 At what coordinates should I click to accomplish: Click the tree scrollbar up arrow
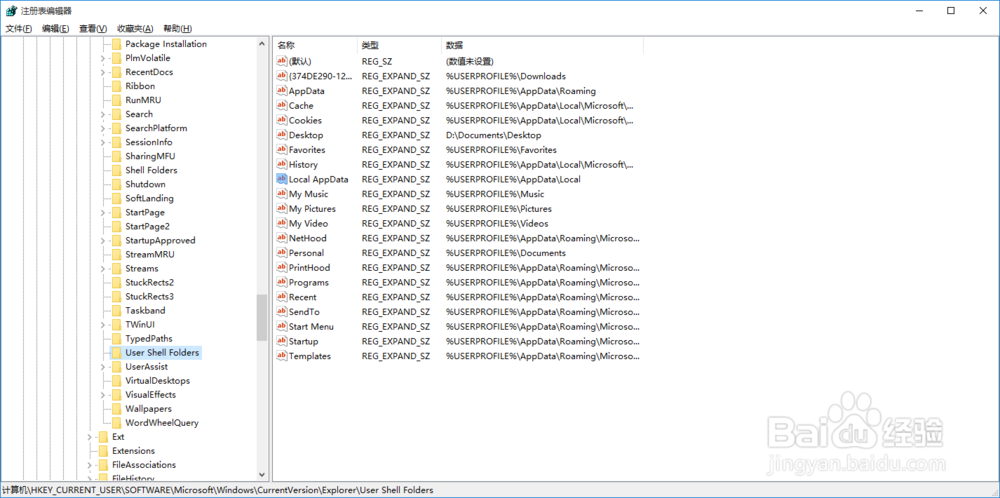tap(261, 43)
